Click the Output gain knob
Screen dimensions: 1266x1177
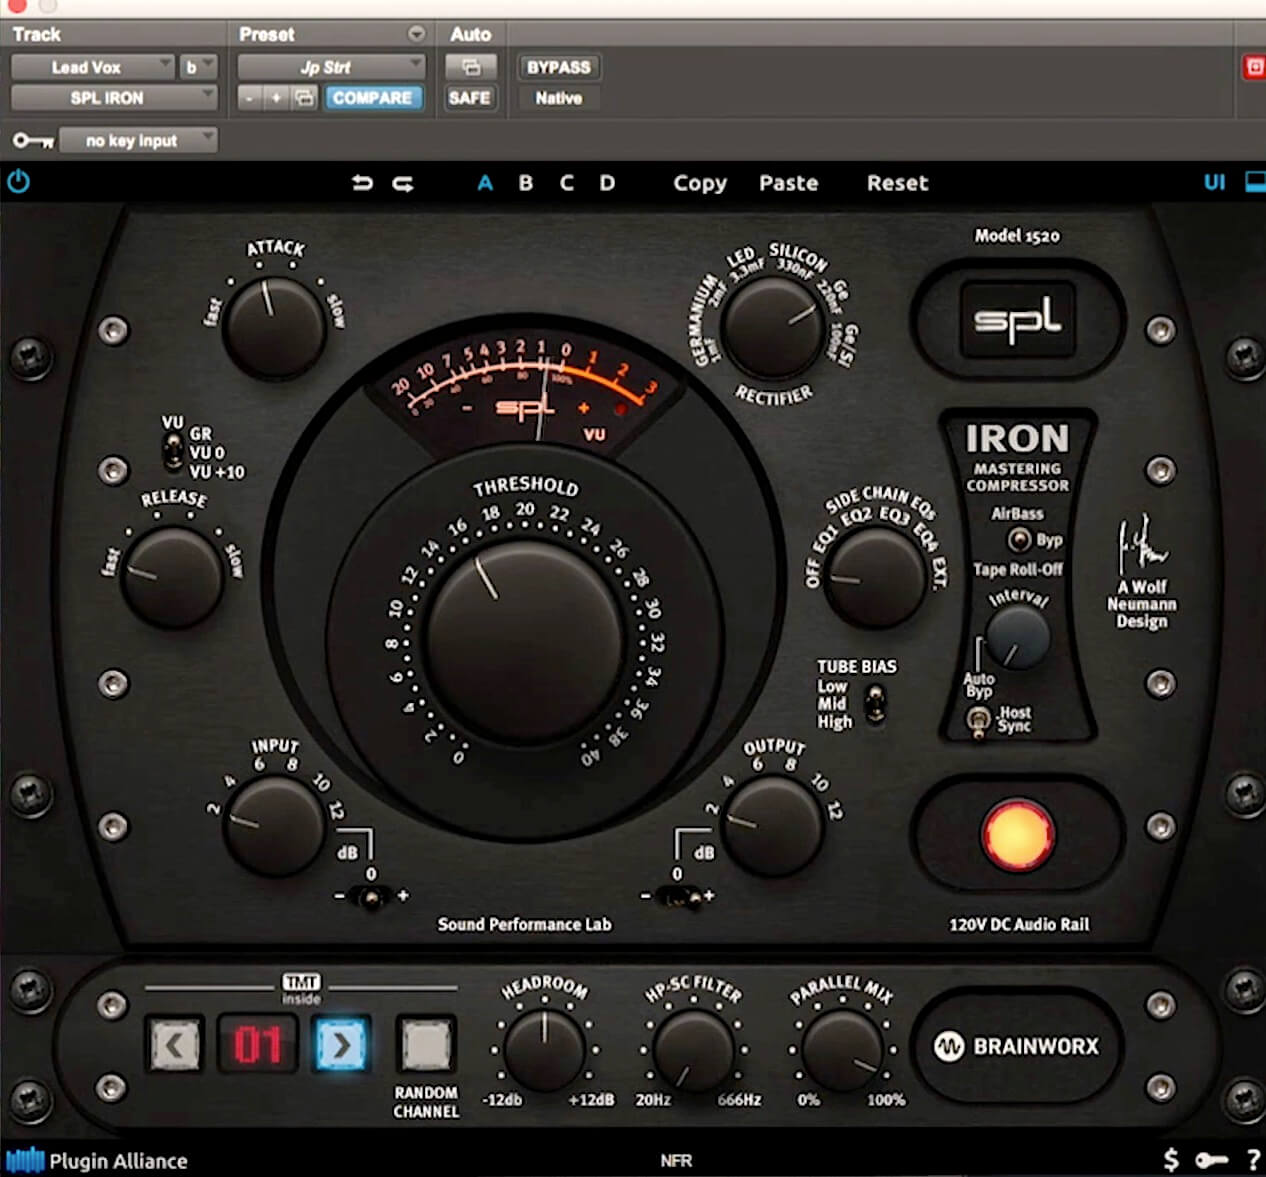pos(772,827)
